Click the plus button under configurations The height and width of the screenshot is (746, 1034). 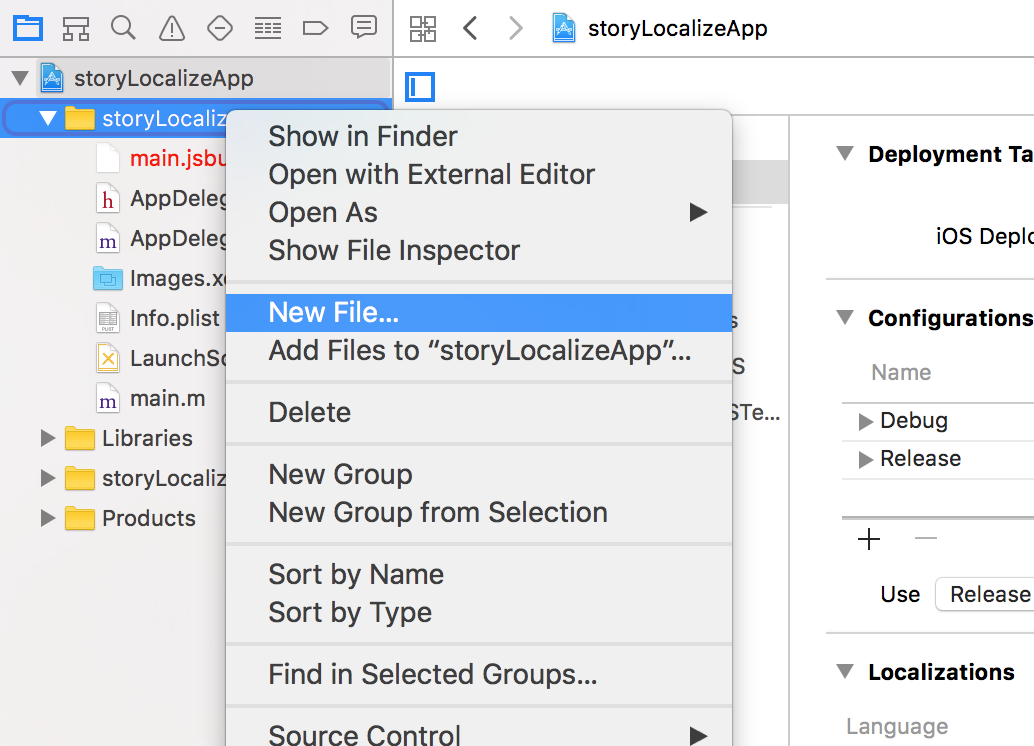tap(869, 540)
